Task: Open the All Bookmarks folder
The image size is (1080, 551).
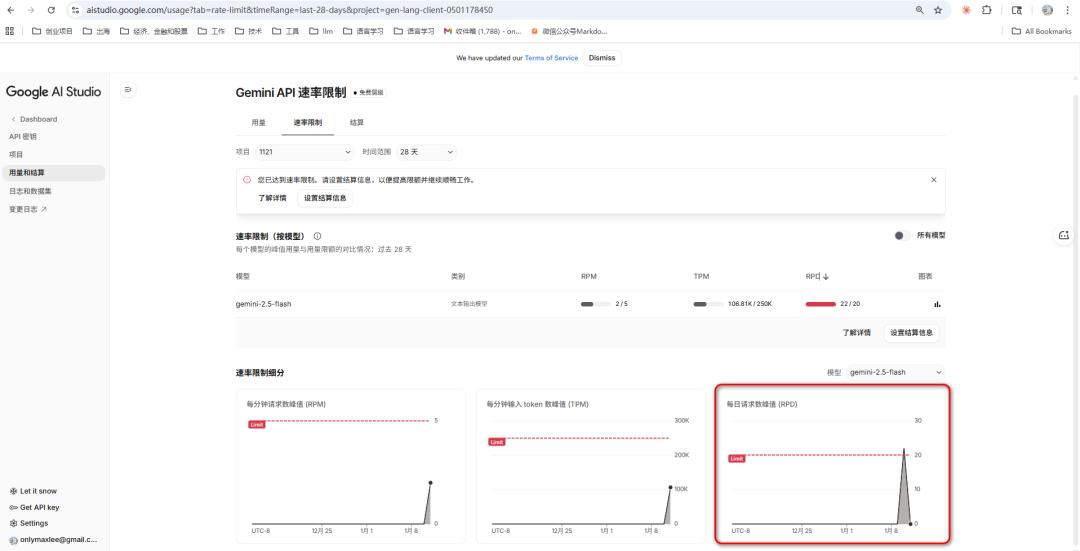Action: pyautogui.click(x=1041, y=31)
